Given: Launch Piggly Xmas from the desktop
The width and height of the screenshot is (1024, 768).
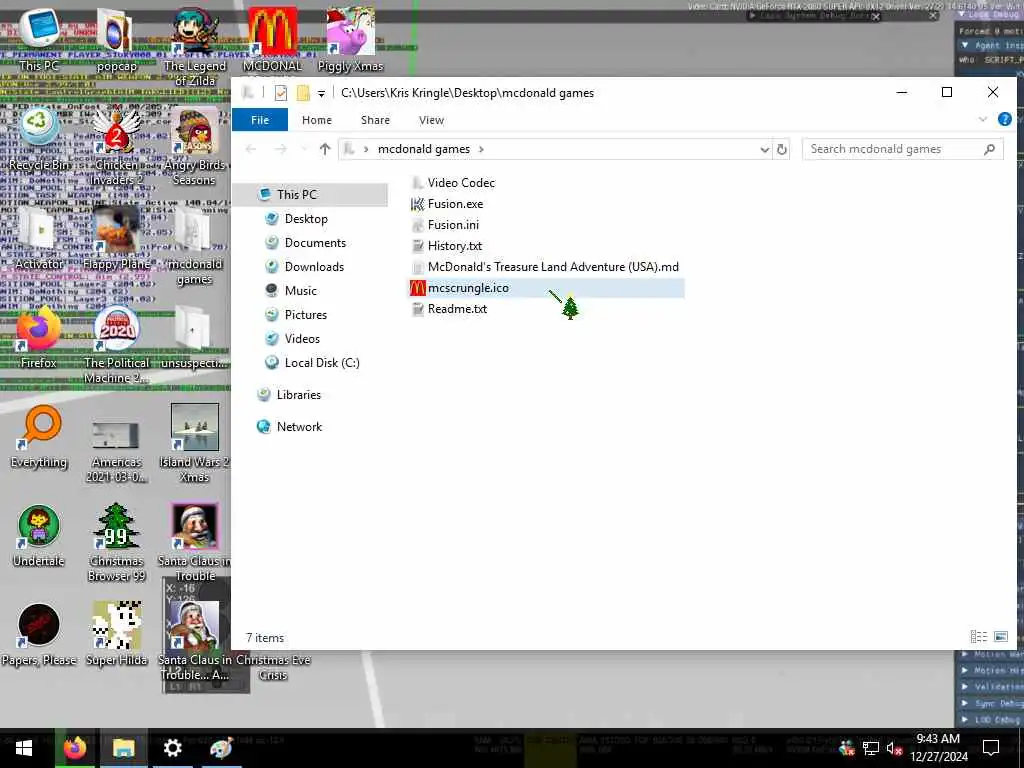Looking at the screenshot, I should pos(350,39).
